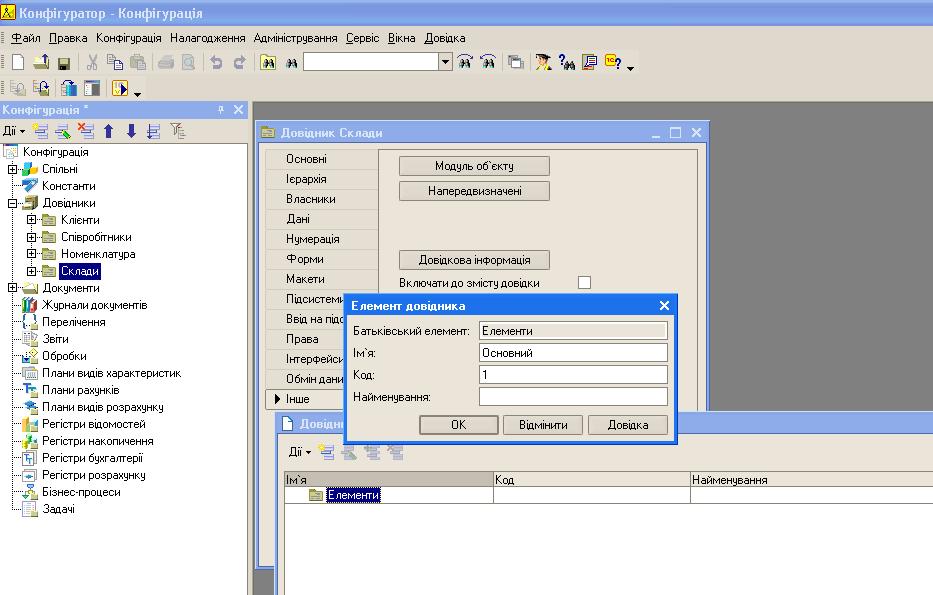This screenshot has width=933, height=595.
Task: Click the Найменування input field
Action: pos(573,397)
